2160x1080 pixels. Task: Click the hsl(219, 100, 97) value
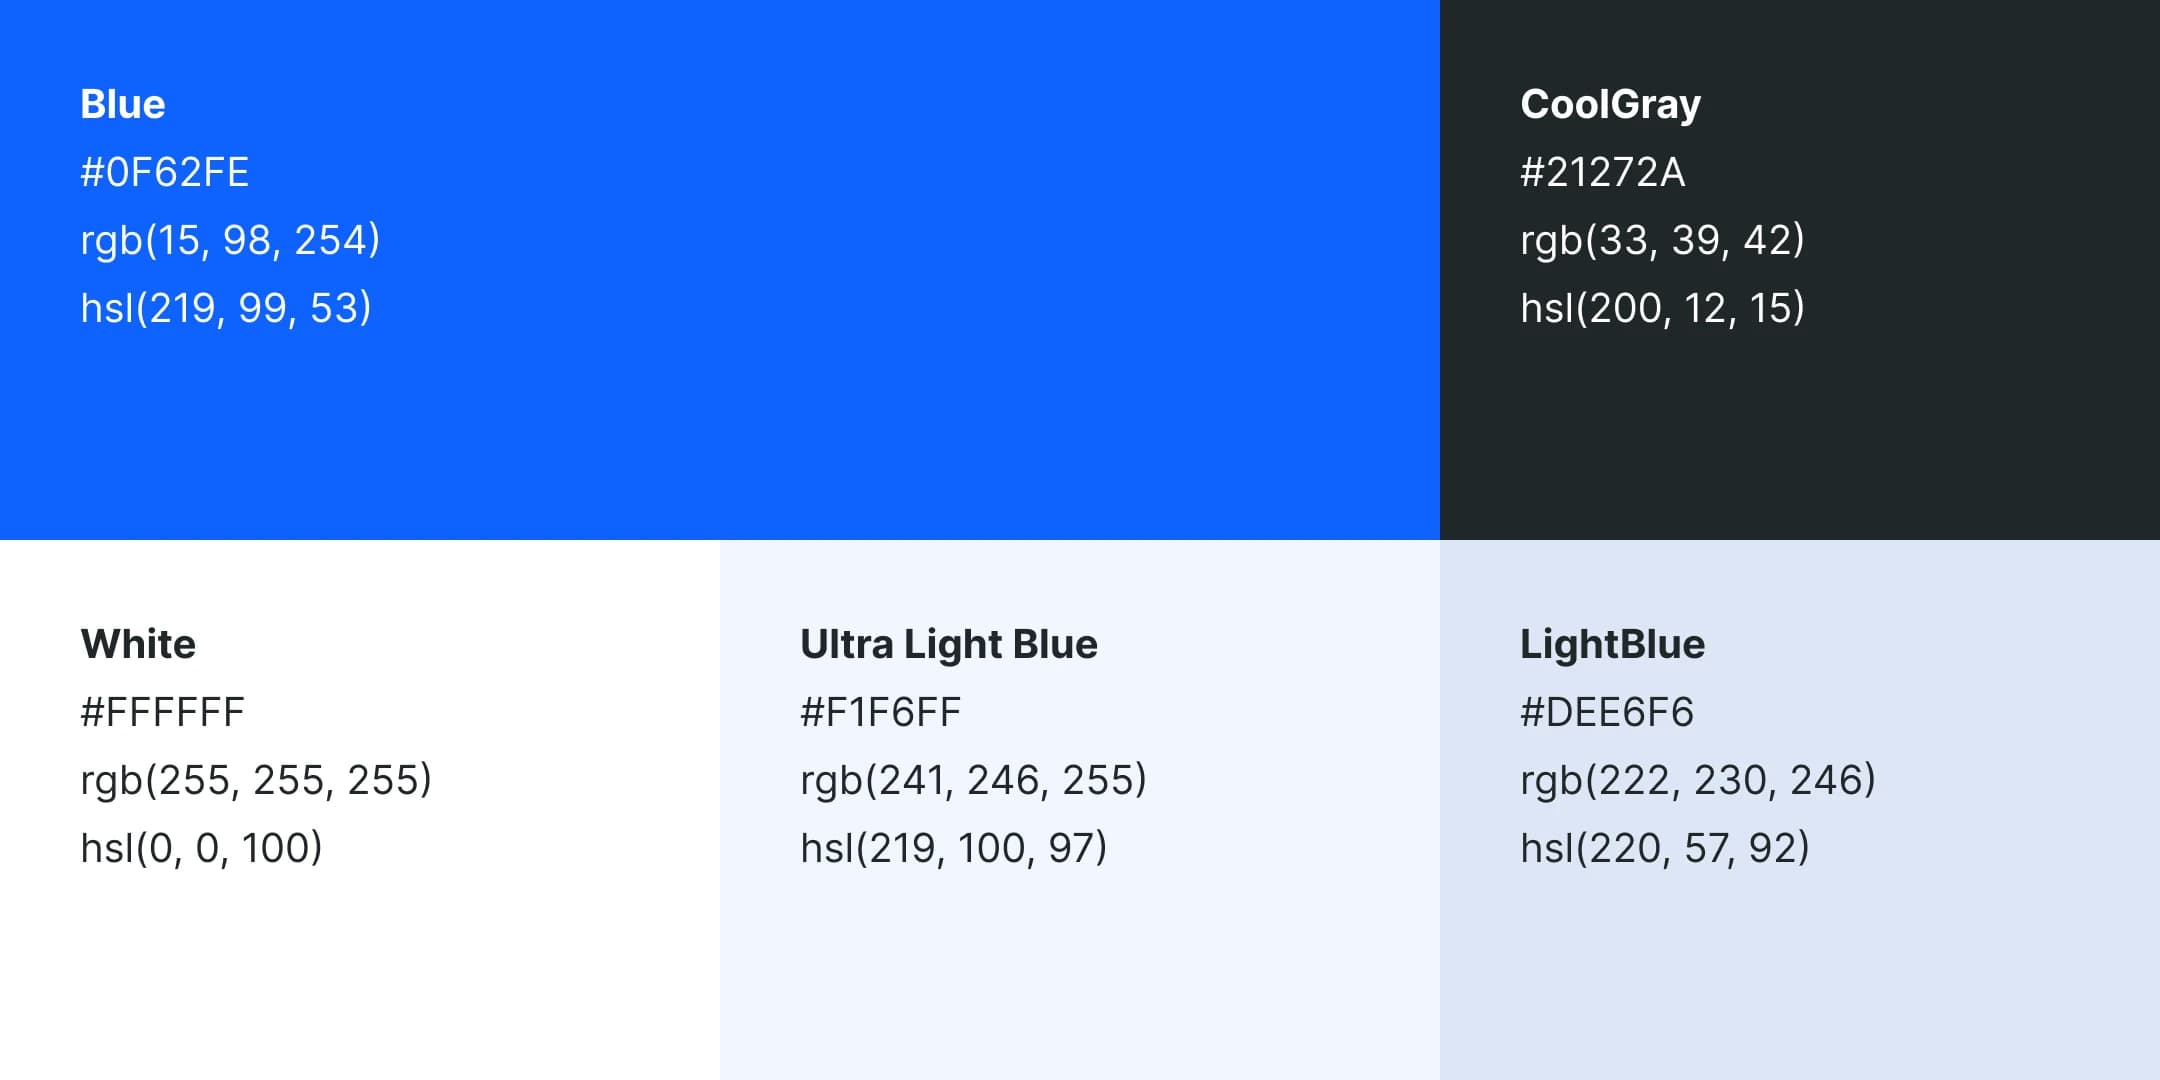click(x=953, y=848)
